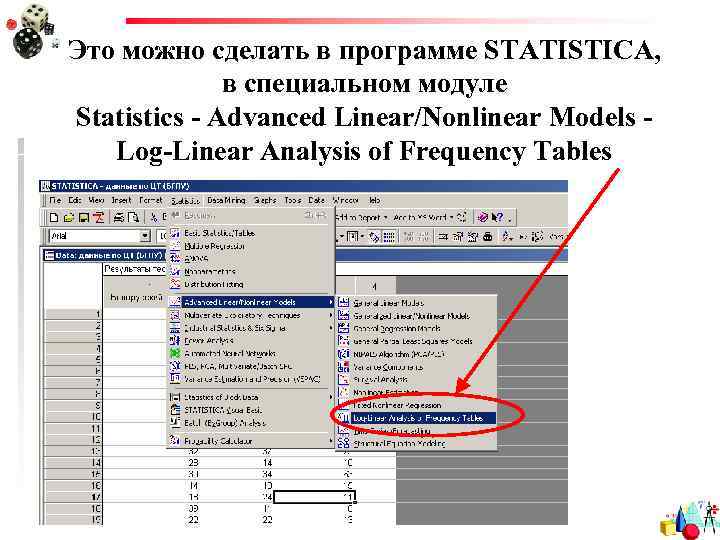This screenshot has height=540, width=720.
Task: Click the Variance Components icon
Action: point(343,367)
